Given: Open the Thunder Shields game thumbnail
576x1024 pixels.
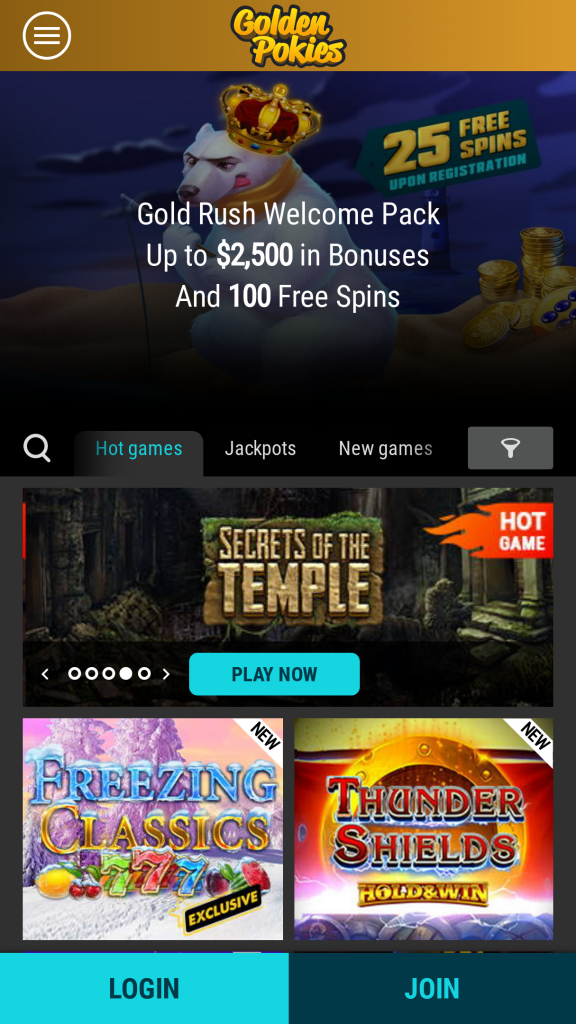Looking at the screenshot, I should pyautogui.click(x=423, y=829).
